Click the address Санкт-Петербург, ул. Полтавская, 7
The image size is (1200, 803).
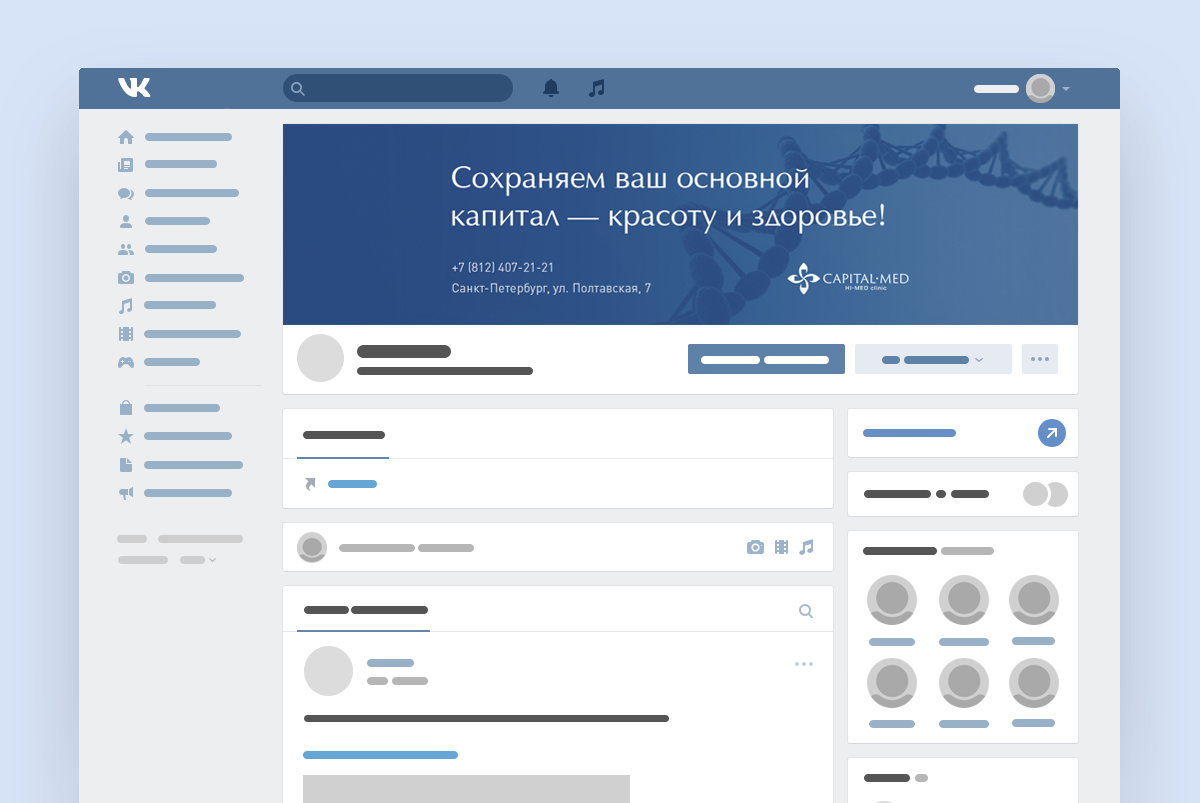551,288
